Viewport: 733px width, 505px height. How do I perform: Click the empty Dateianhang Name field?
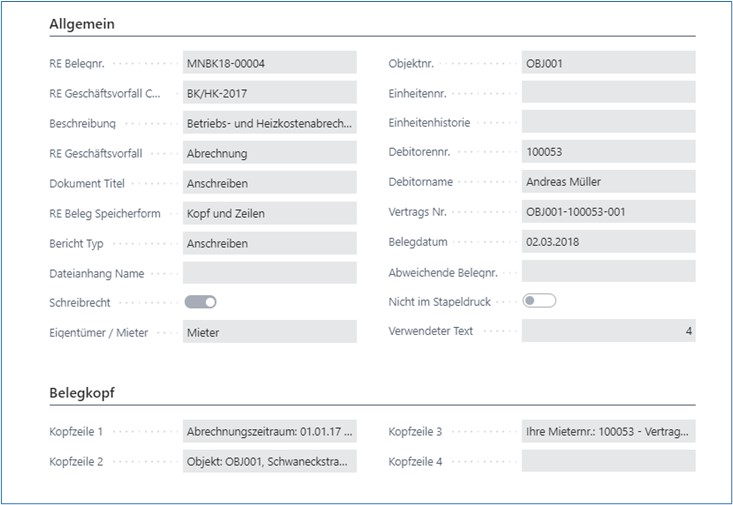(269, 273)
